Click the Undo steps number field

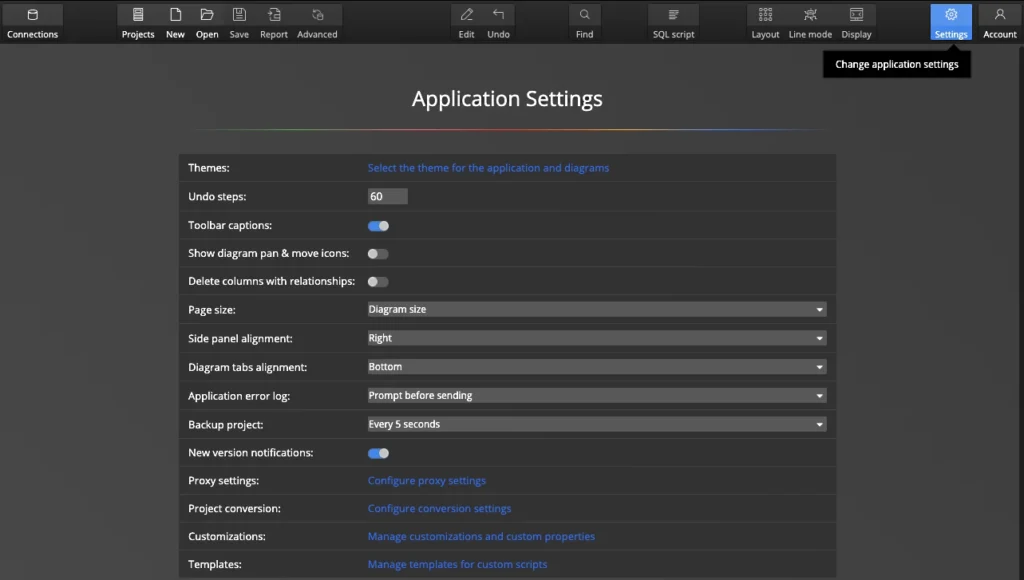click(x=387, y=197)
